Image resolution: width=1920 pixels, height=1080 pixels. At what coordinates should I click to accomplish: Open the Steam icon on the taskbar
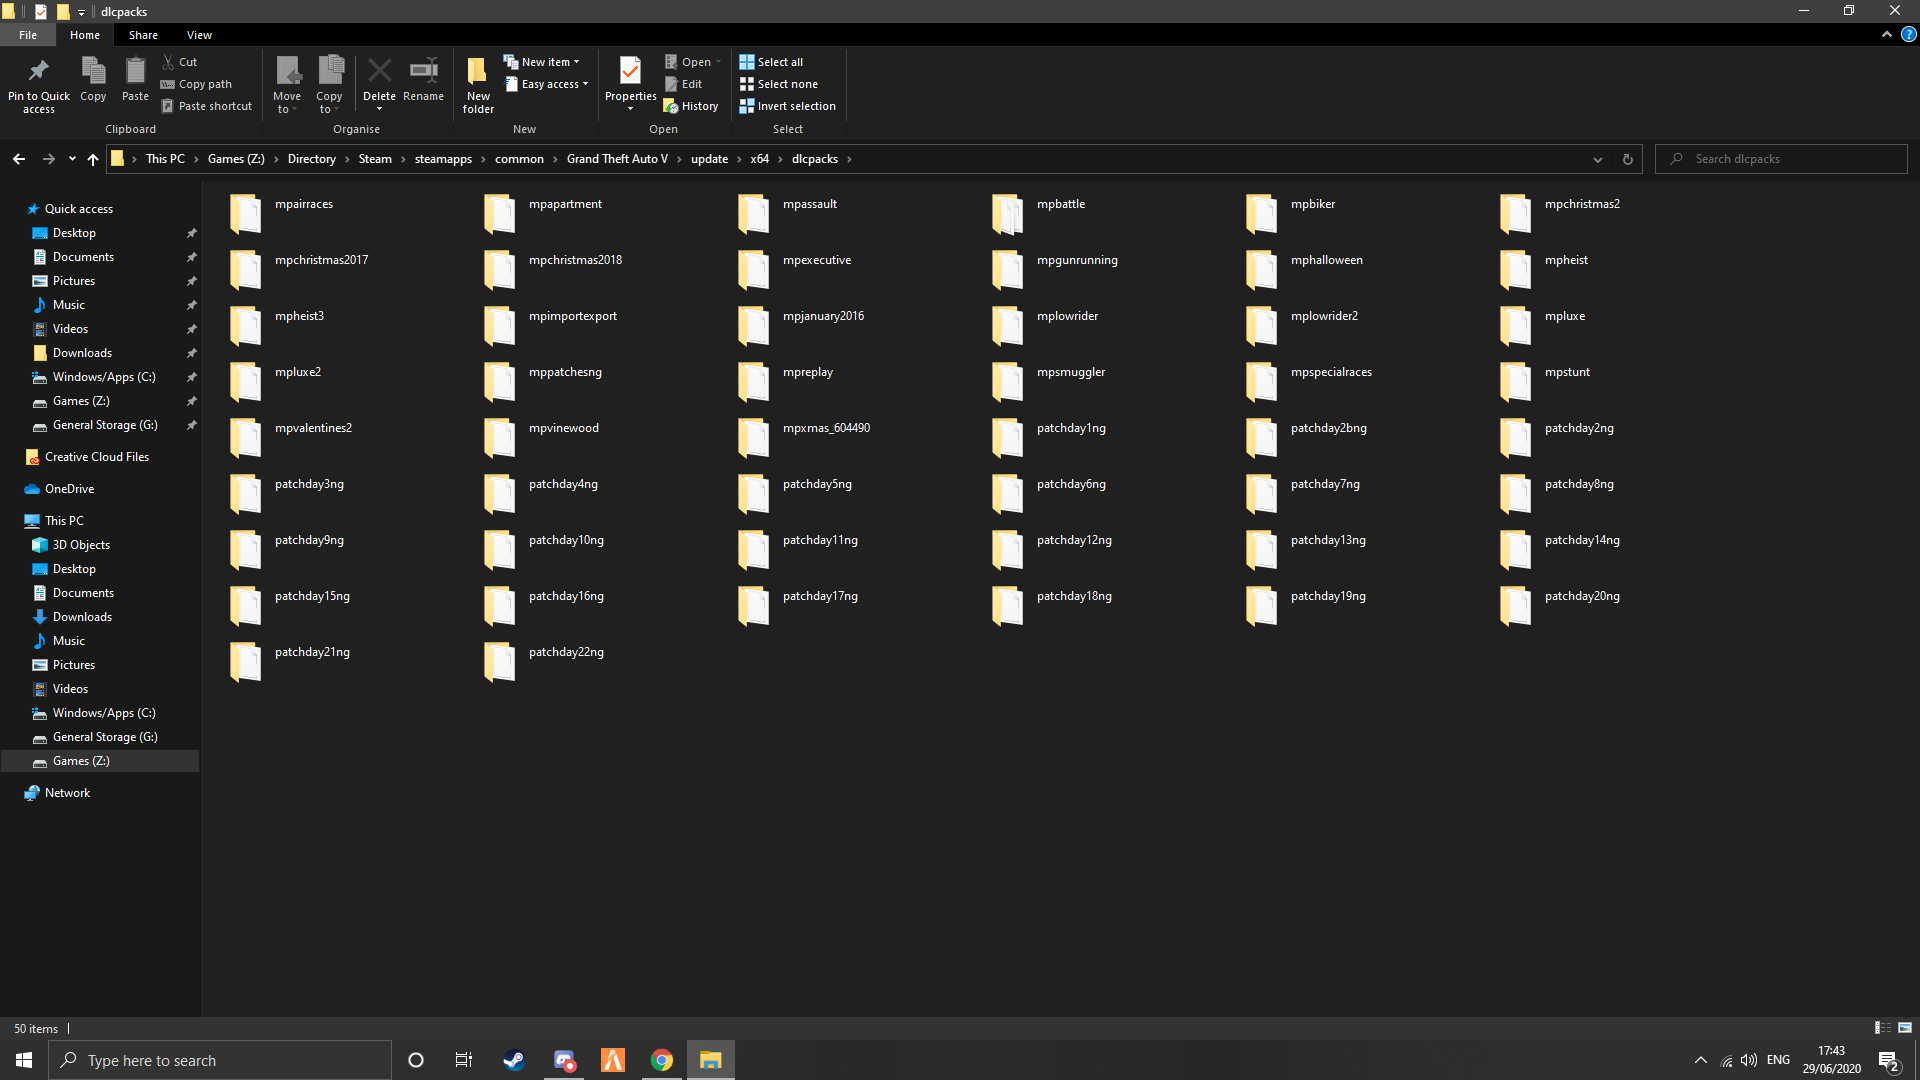pos(513,1059)
